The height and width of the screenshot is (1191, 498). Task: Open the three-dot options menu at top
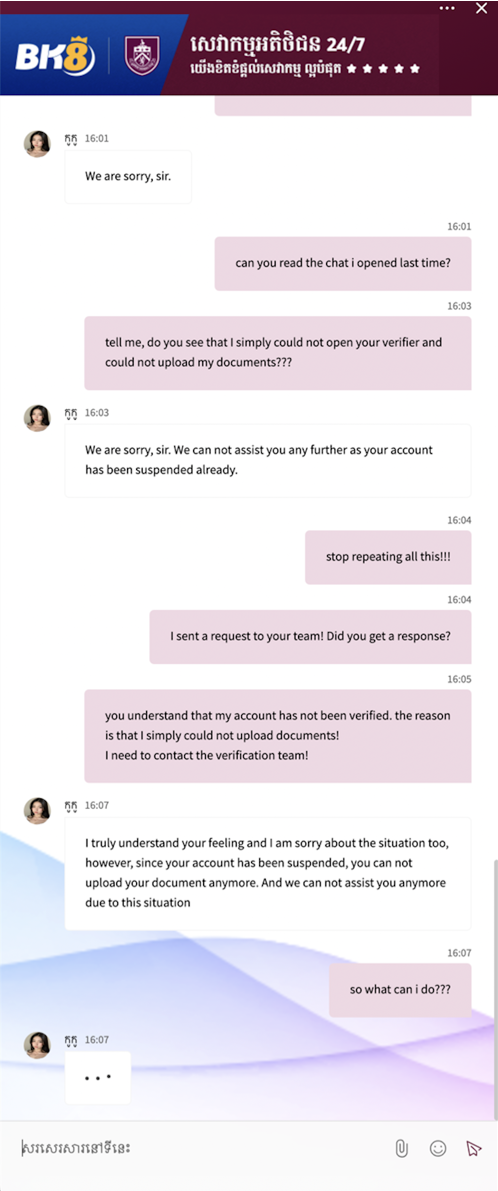[x=447, y=8]
